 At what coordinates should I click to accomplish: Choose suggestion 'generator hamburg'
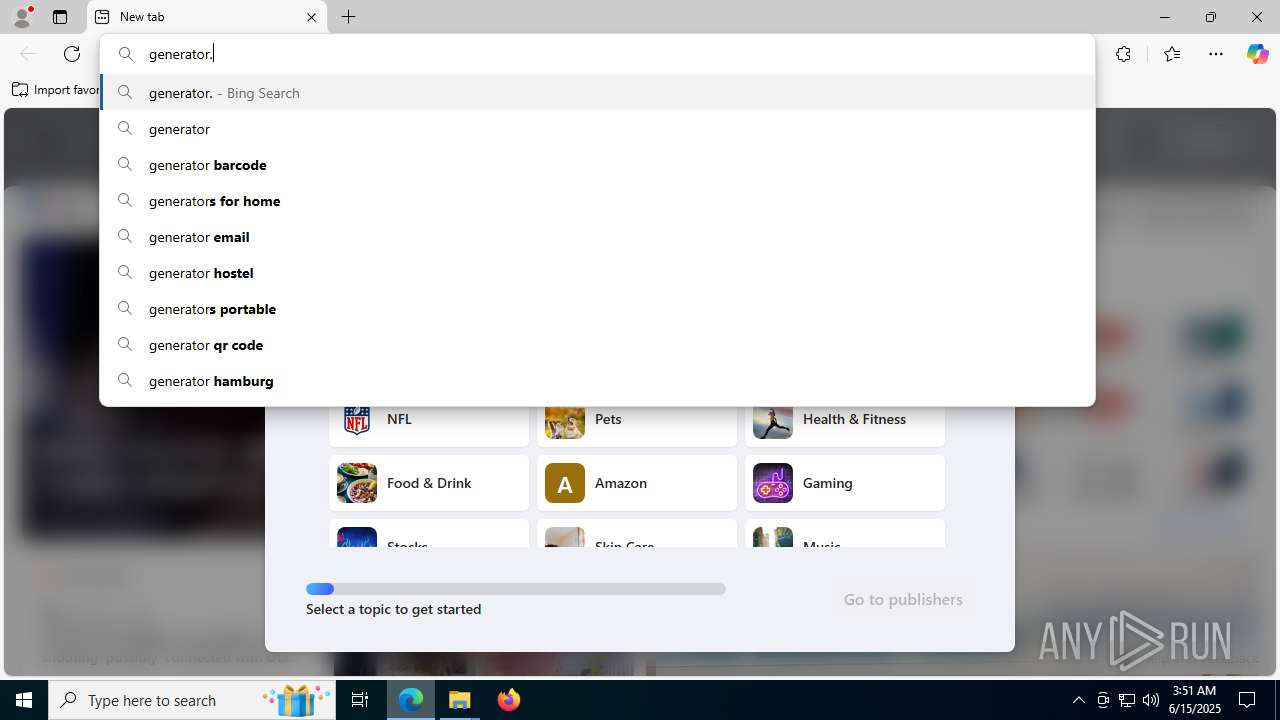coord(597,381)
